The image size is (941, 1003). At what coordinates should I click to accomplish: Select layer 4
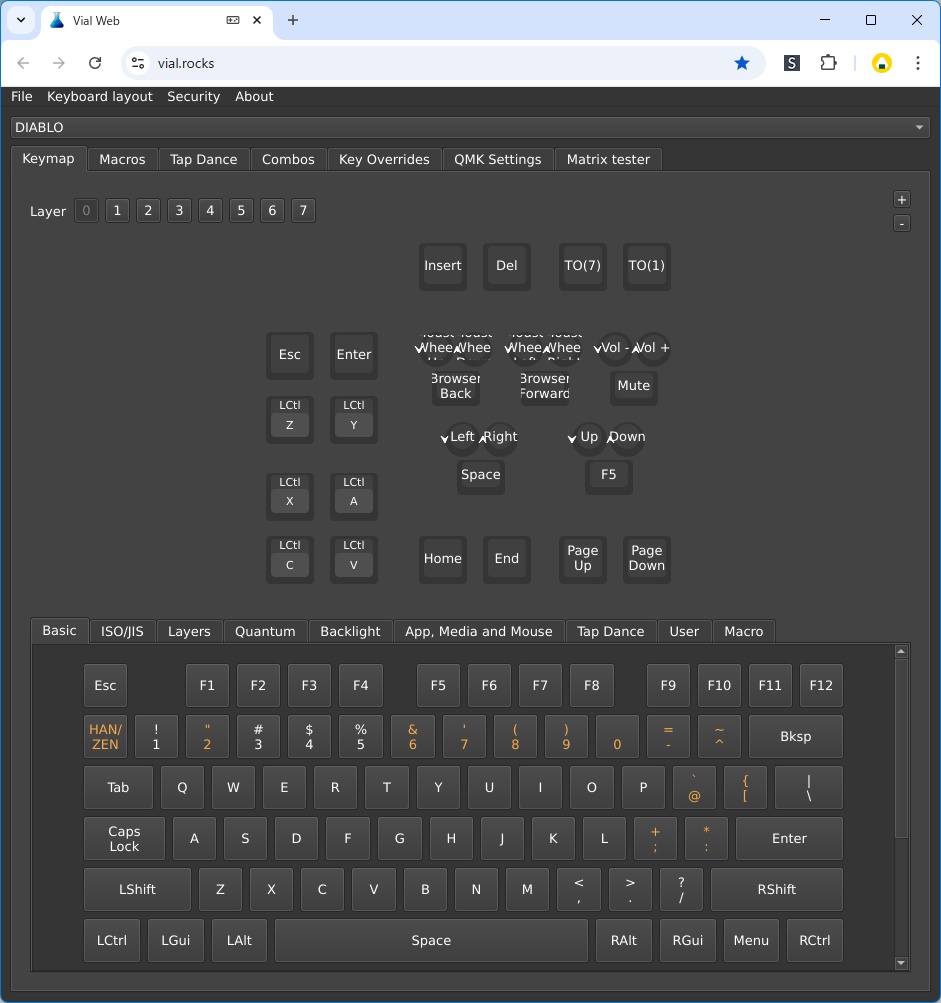210,210
